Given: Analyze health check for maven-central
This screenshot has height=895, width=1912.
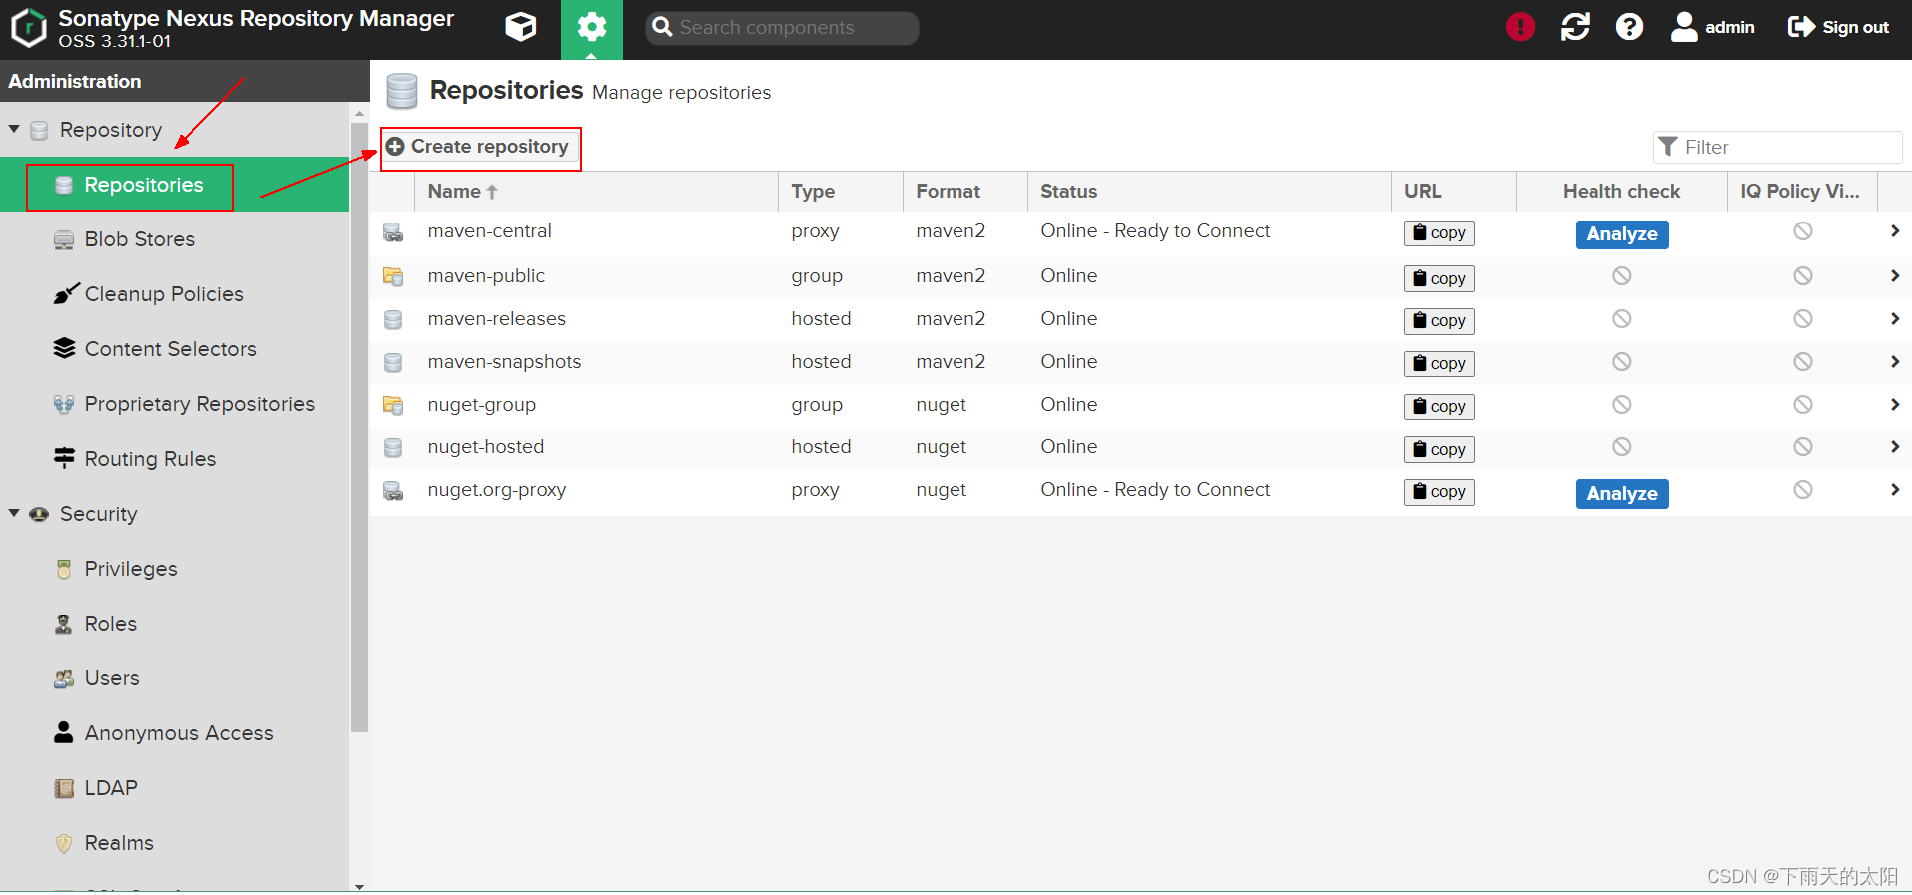Looking at the screenshot, I should click(x=1622, y=234).
